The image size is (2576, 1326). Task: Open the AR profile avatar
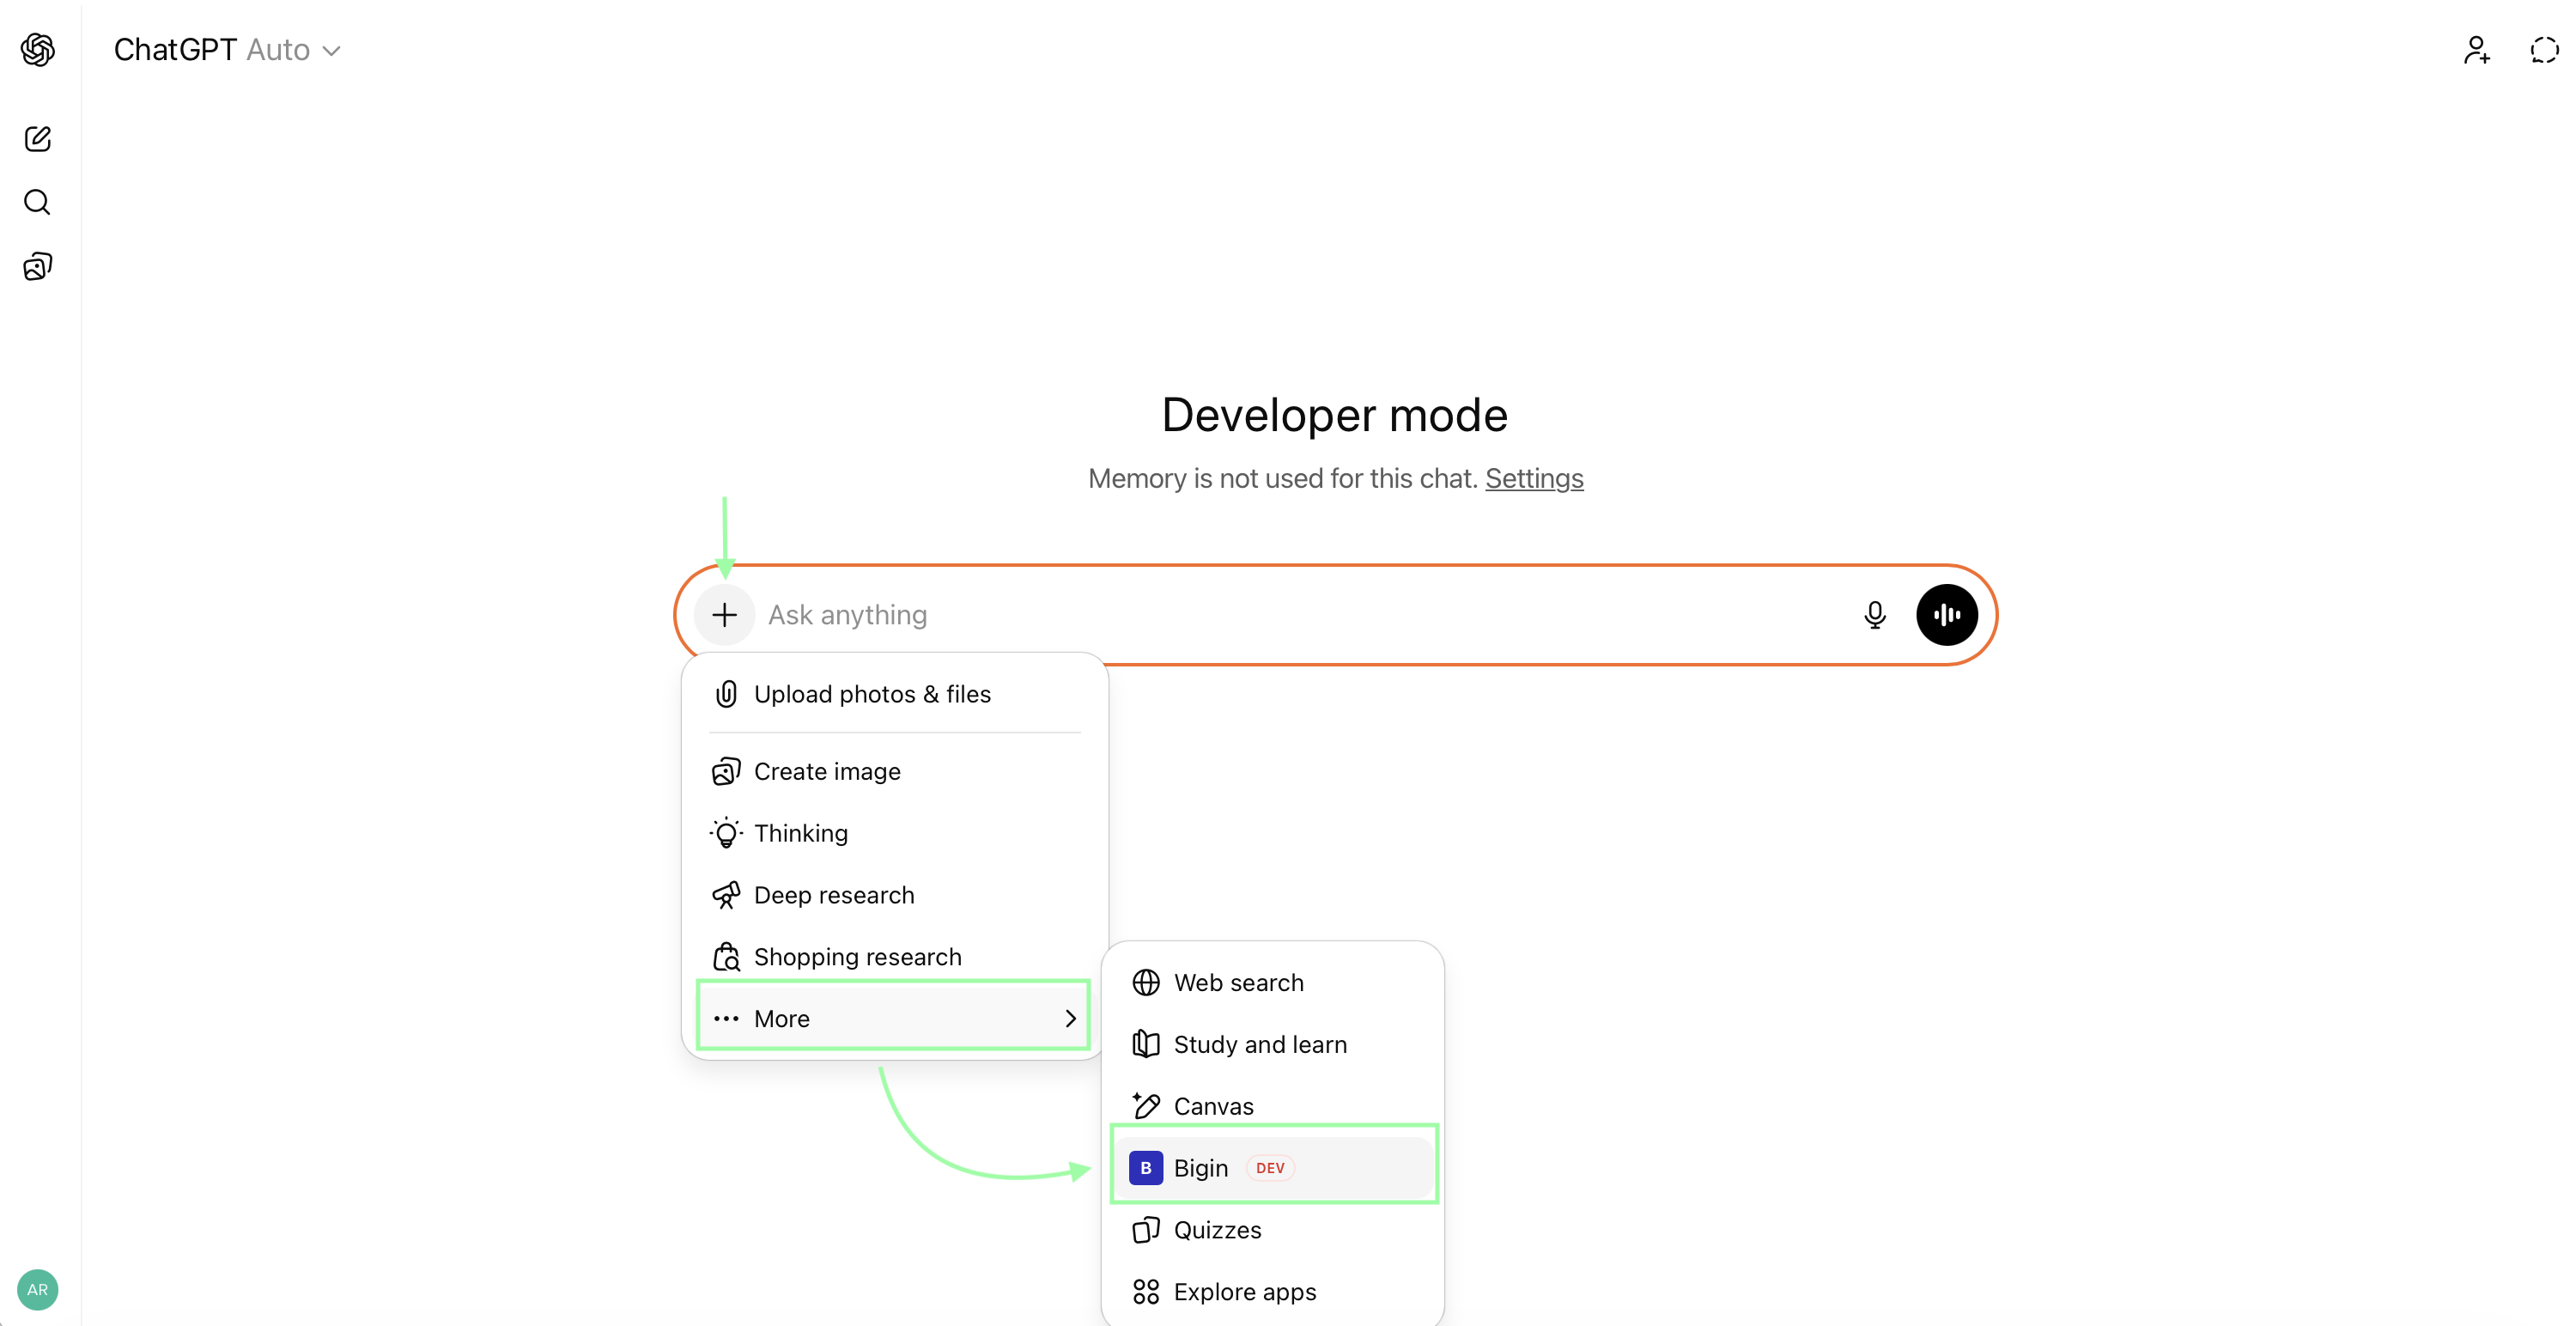(x=38, y=1289)
